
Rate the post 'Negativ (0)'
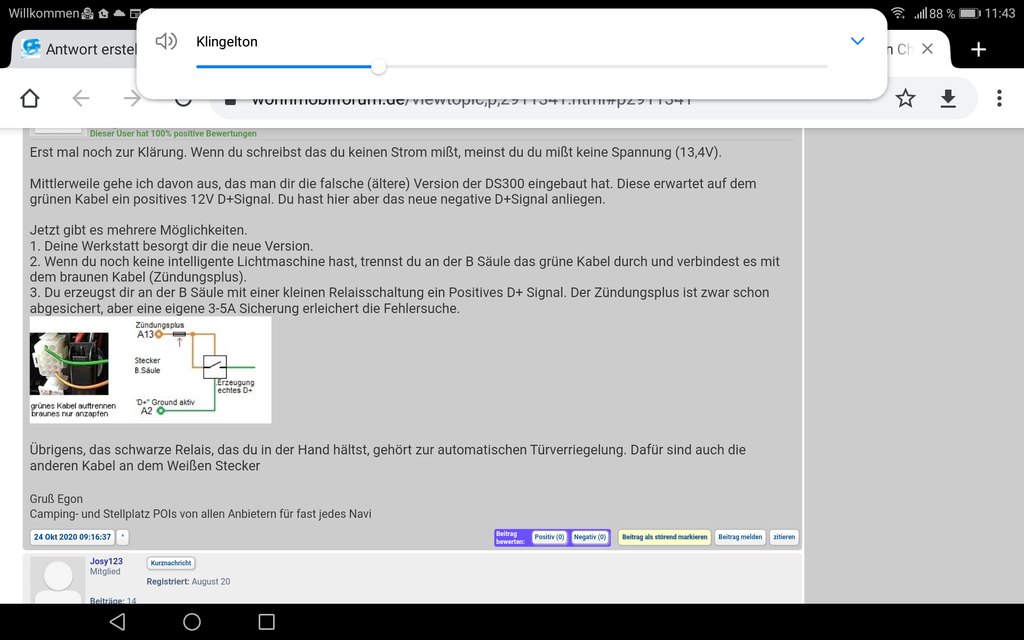pos(590,537)
